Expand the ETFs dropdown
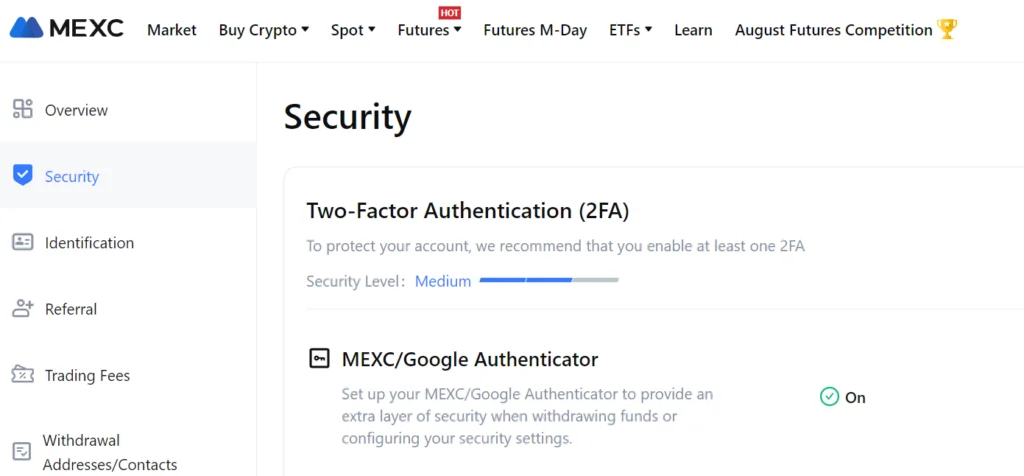The height and width of the screenshot is (476, 1024). 631,30
